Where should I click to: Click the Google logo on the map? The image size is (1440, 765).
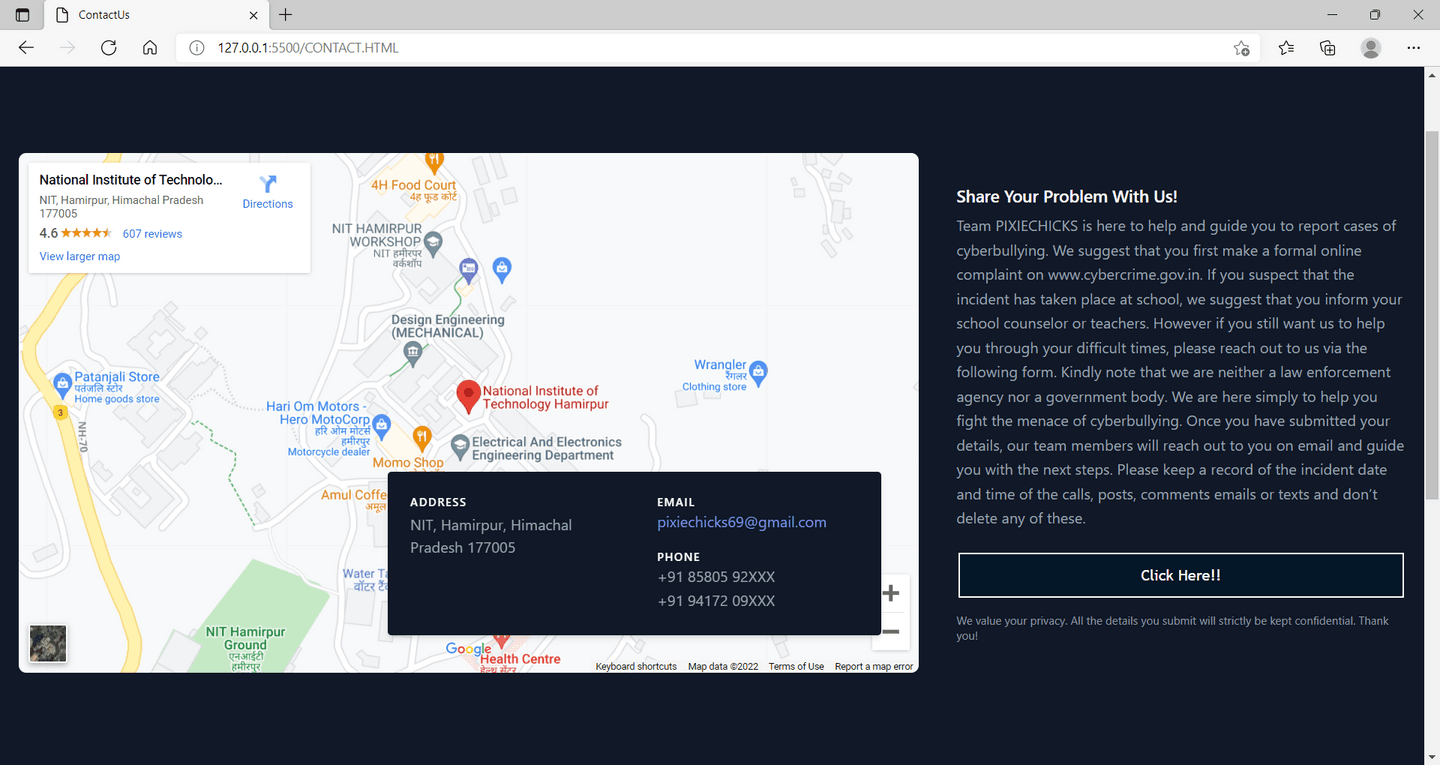coord(468,649)
